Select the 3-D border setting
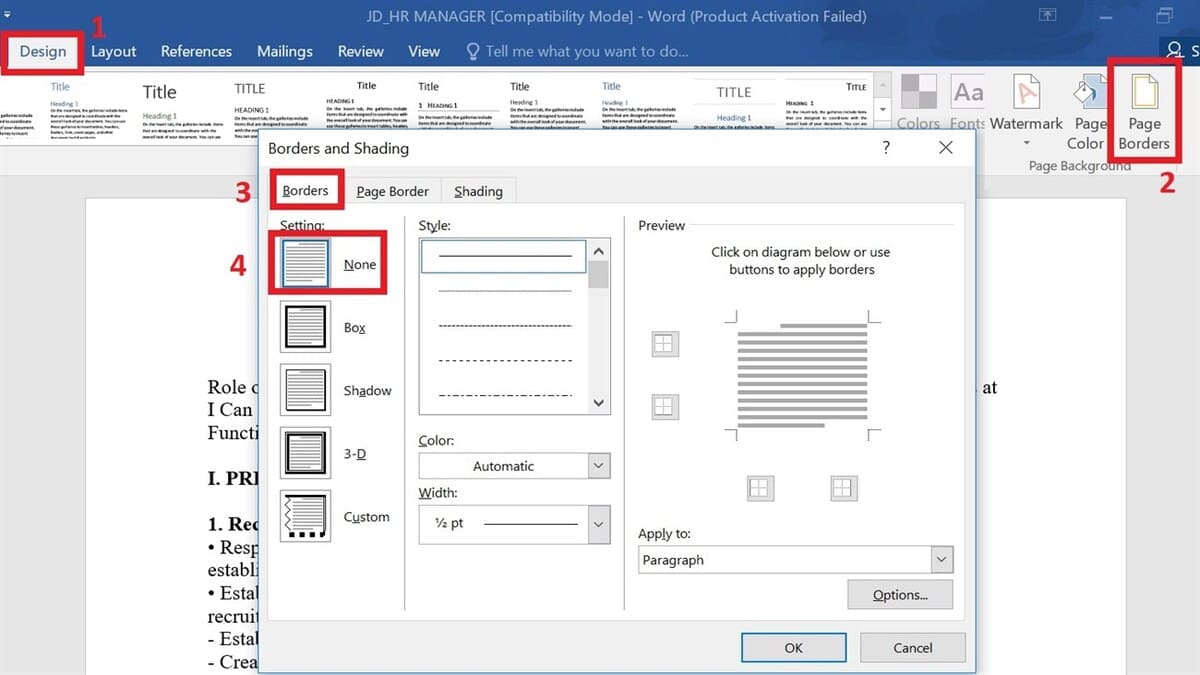The width and height of the screenshot is (1200, 675). coord(324,453)
